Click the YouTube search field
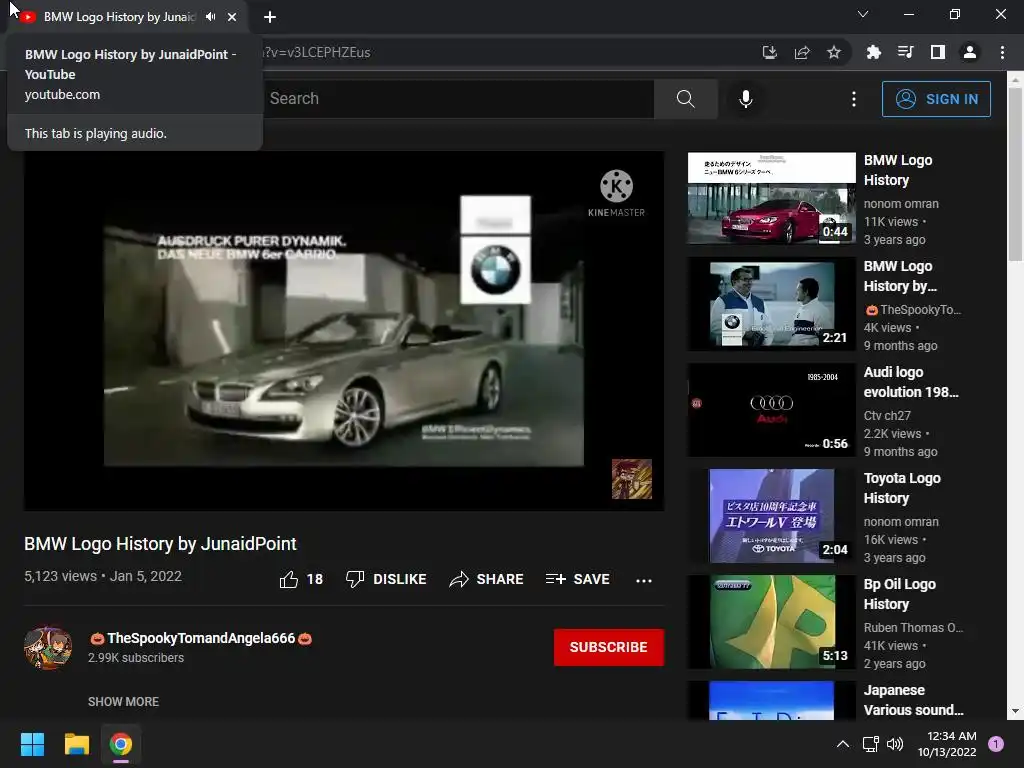The width and height of the screenshot is (1024, 768). [457, 99]
